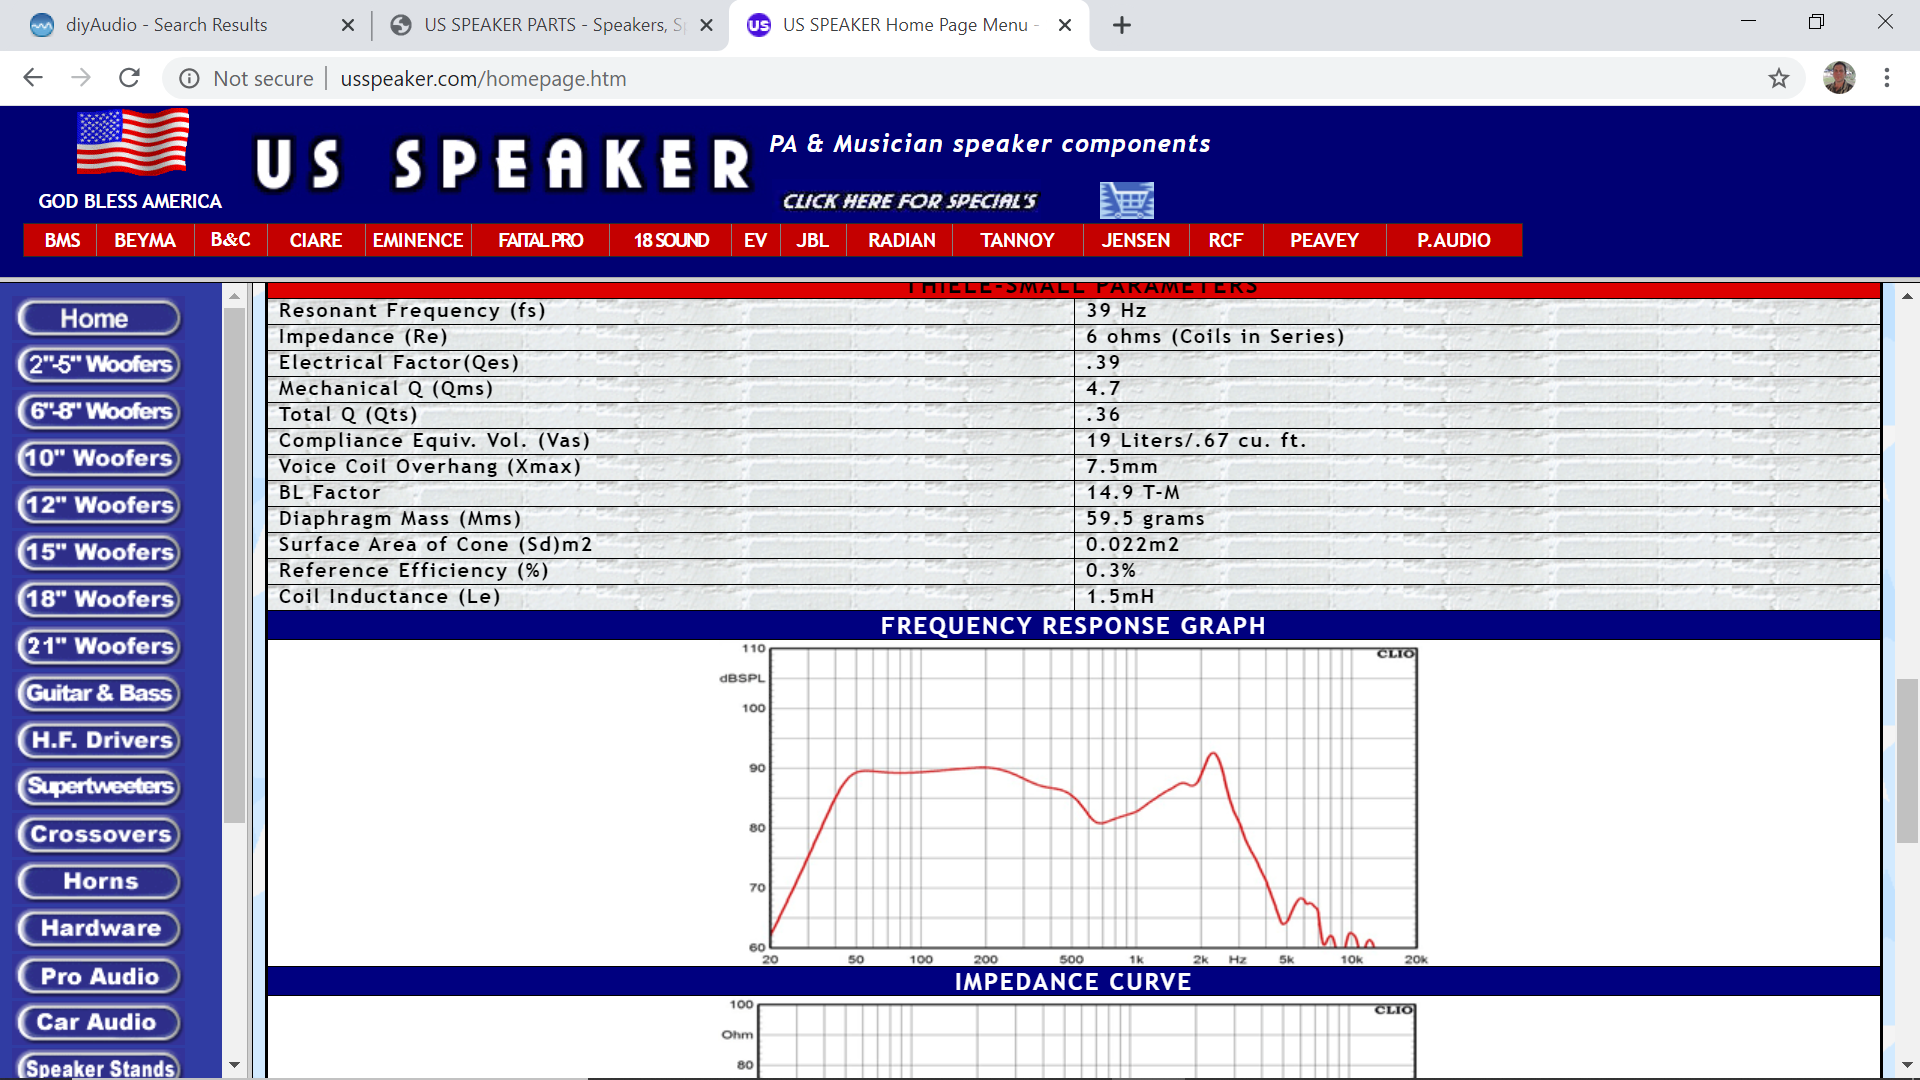Click the Home sidebar button
The width and height of the screenshot is (1920, 1080).
[x=98, y=318]
